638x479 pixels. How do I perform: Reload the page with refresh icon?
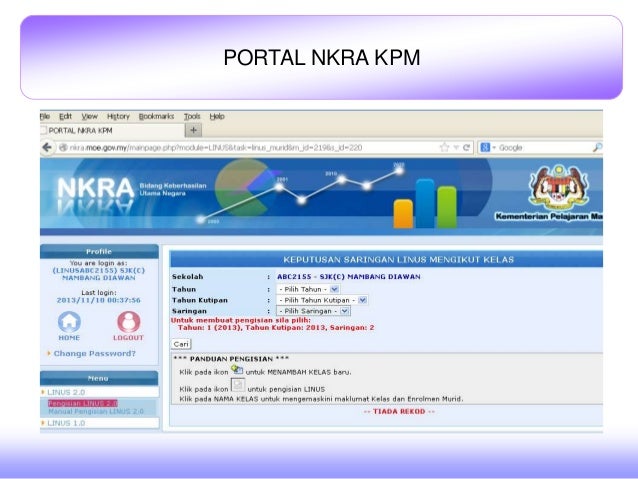[466, 147]
